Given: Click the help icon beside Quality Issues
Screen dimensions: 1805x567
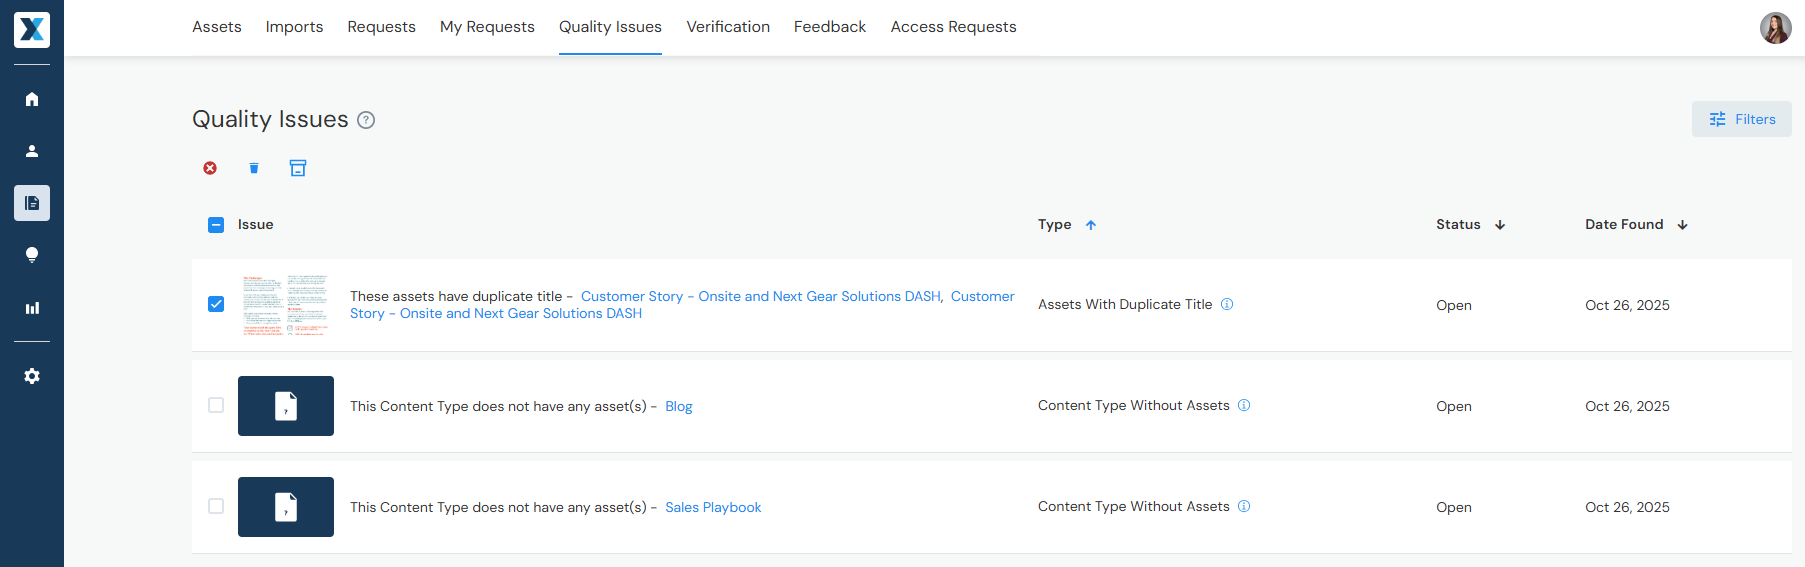Looking at the screenshot, I should tap(367, 120).
